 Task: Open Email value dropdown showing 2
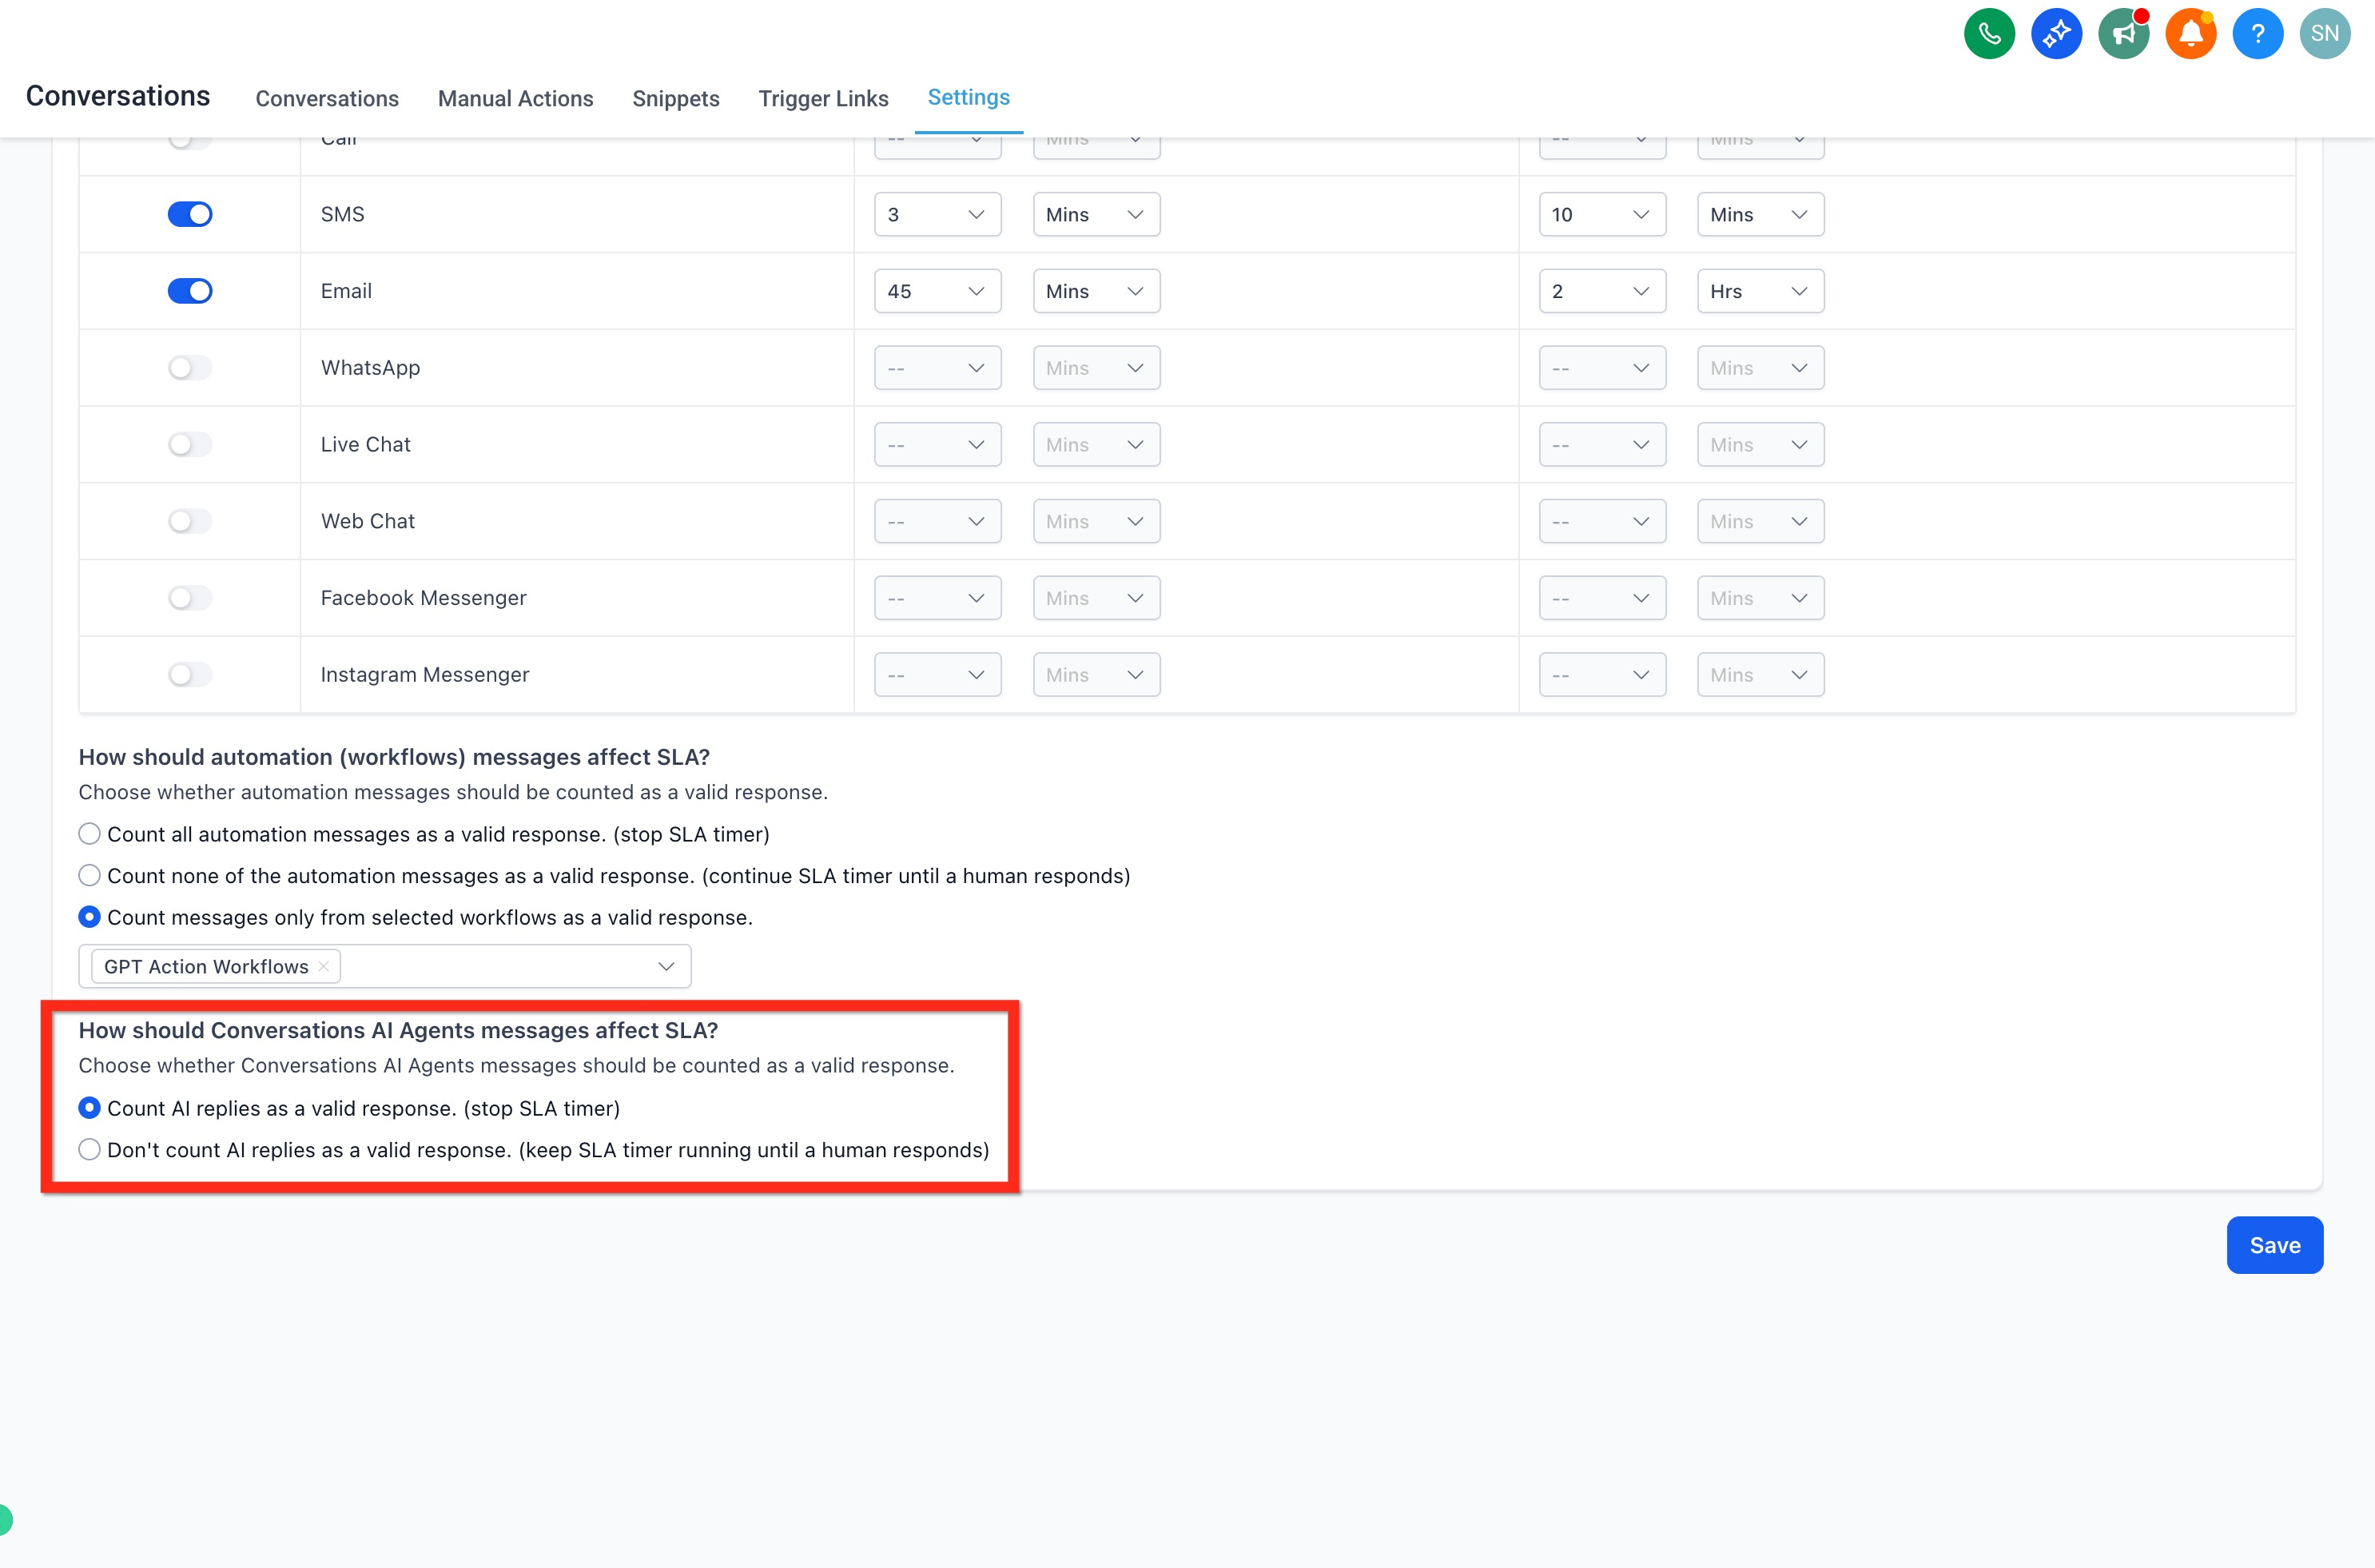tap(1602, 291)
